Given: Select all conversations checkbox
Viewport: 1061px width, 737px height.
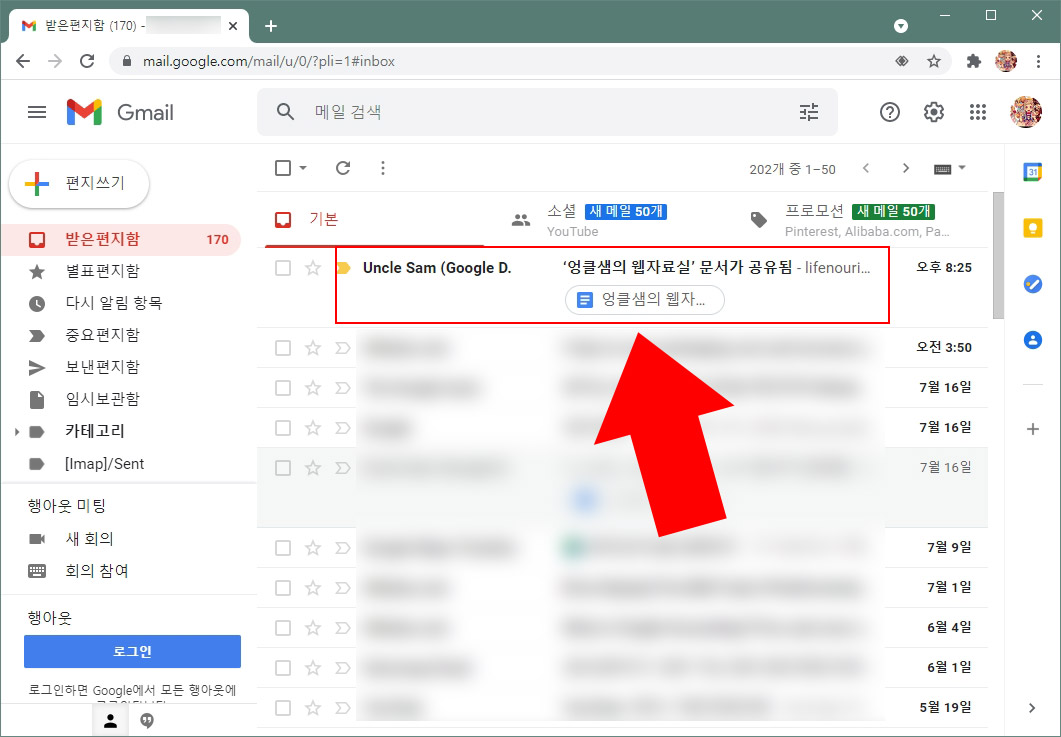Looking at the screenshot, I should pyautogui.click(x=284, y=168).
